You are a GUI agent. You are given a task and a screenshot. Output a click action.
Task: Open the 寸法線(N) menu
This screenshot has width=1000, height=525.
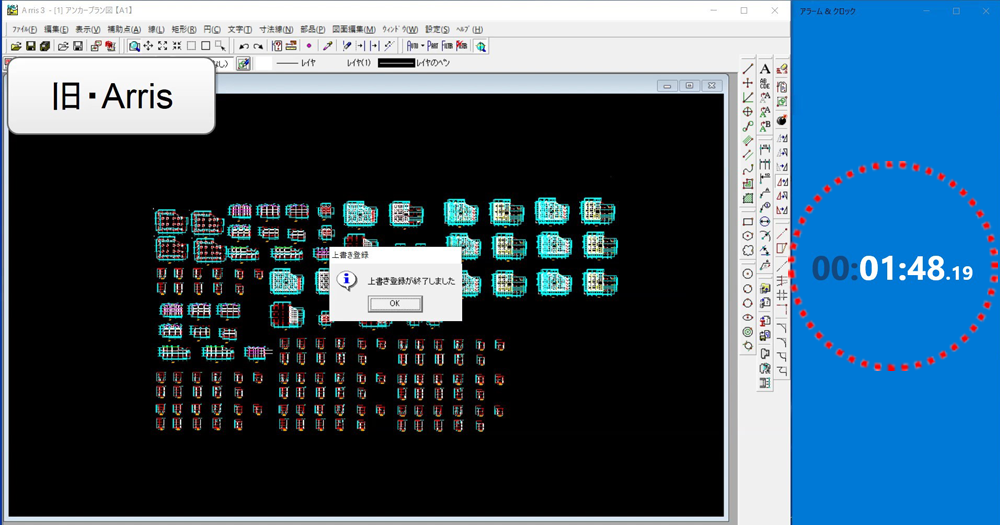coord(276,29)
